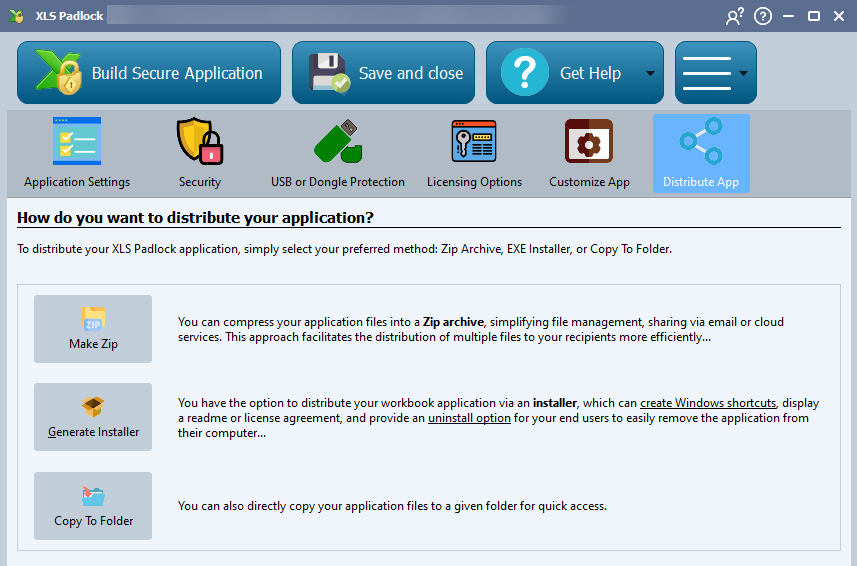Click Copy To Folder button

(93, 506)
